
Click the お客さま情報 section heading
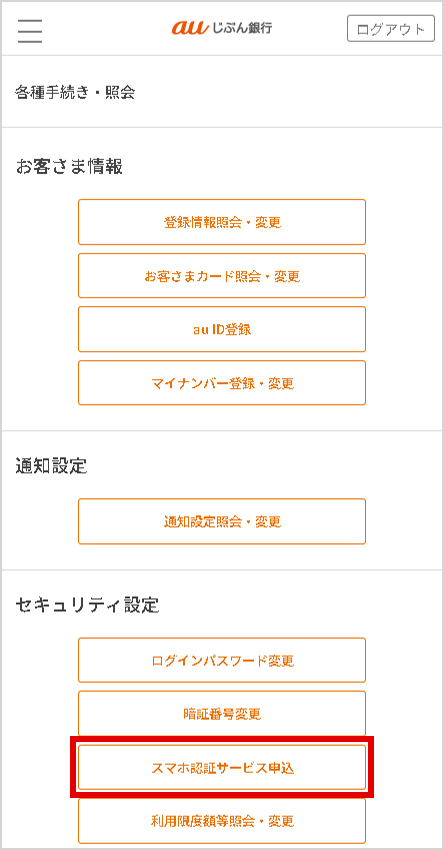click(69, 167)
